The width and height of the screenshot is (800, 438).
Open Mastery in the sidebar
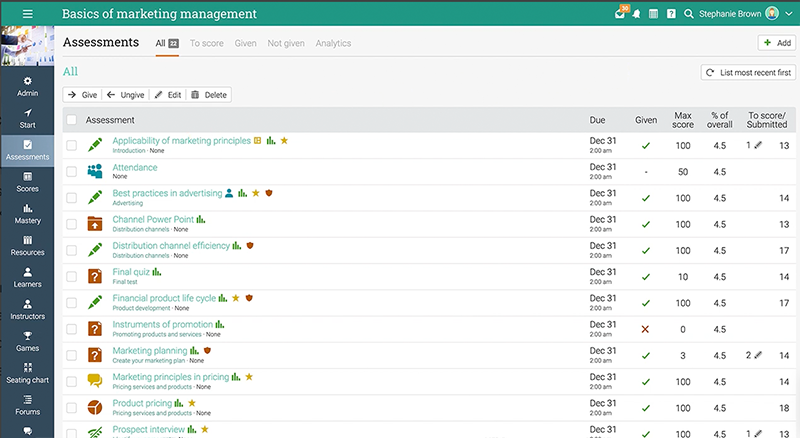point(28,214)
